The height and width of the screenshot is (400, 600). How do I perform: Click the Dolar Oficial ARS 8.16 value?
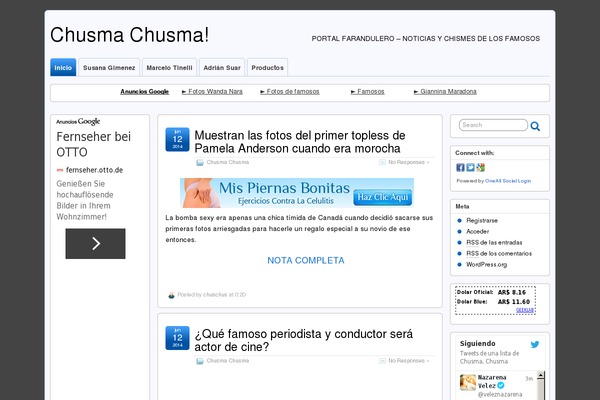512,292
